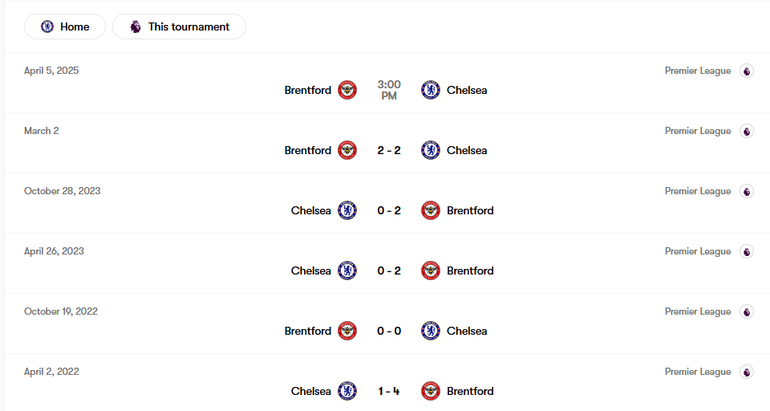The height and width of the screenshot is (411, 770).
Task: Click Chelsea crest in October 28, 2023 match
Action: 347,211
